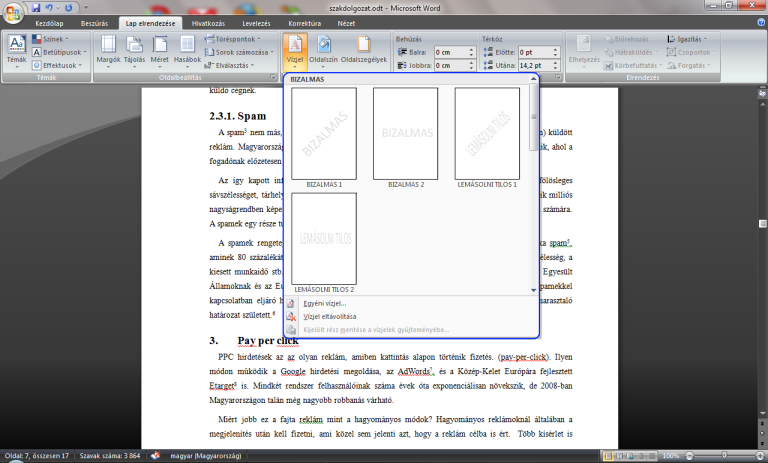Screen dimensions: 768x463
Task: Expand Sorok számozása line numbers dropdown
Action: 239,52
